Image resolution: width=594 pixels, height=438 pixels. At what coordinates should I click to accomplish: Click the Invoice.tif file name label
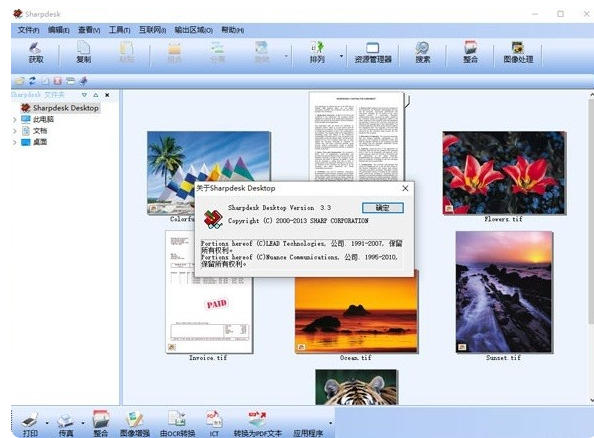pyautogui.click(x=208, y=357)
